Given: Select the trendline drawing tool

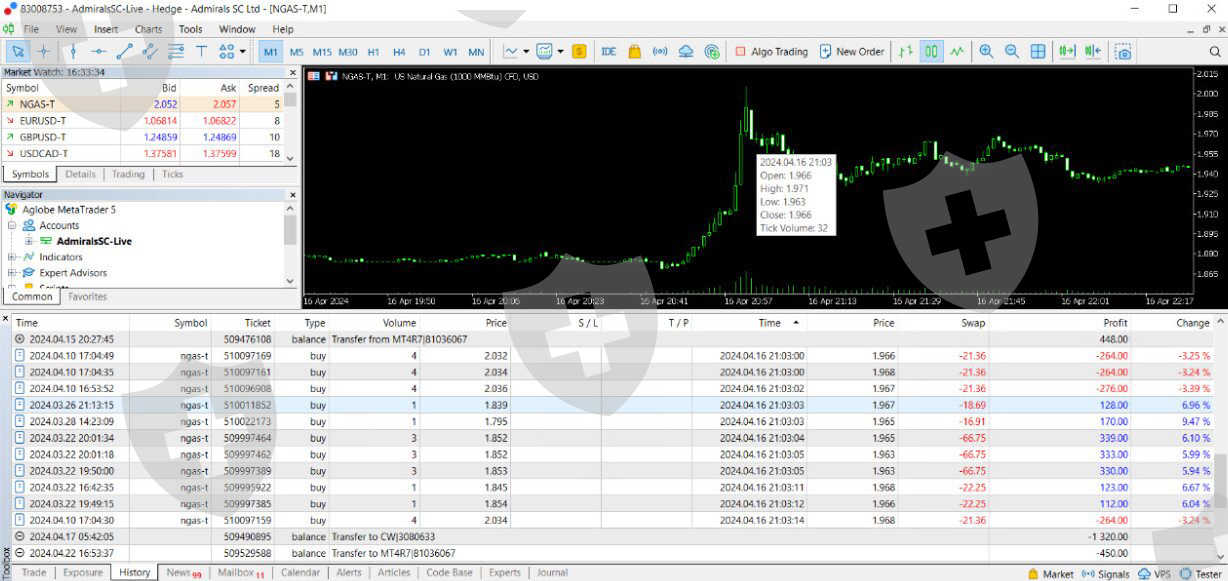Looking at the screenshot, I should (125, 51).
